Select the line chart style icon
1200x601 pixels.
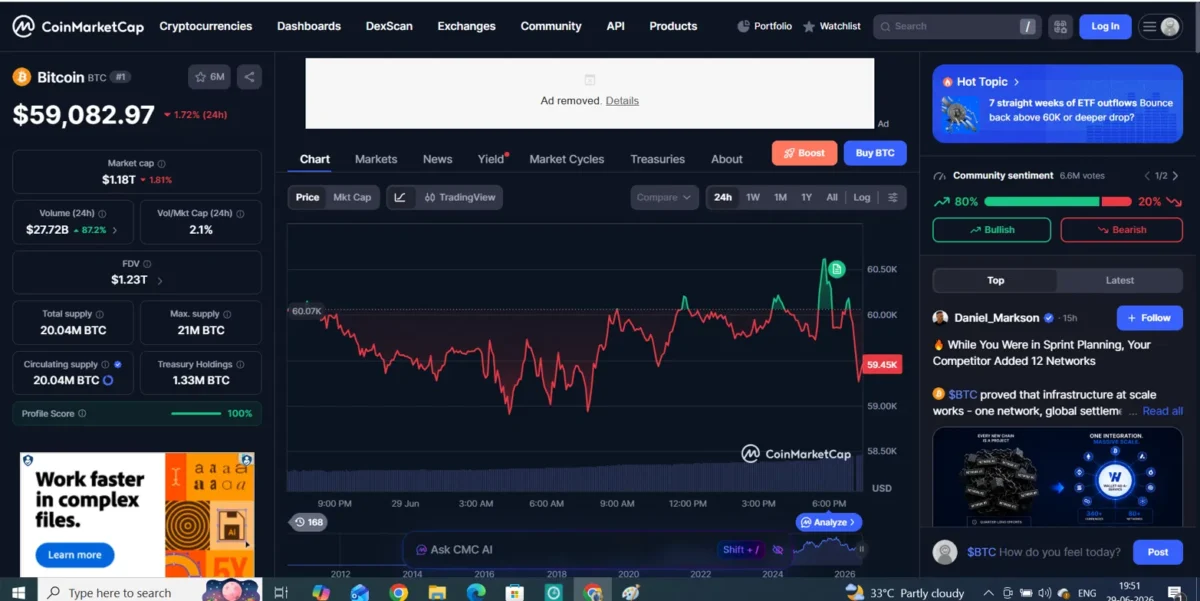(400, 197)
